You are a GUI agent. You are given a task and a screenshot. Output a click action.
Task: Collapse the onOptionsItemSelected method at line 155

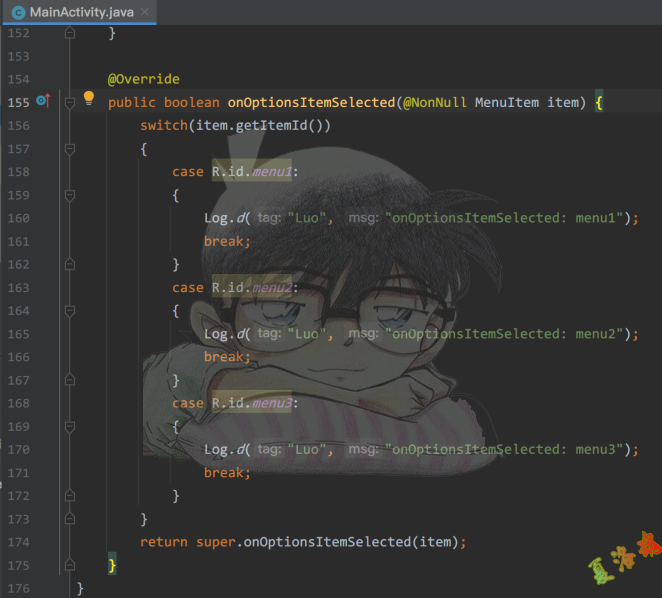(69, 102)
